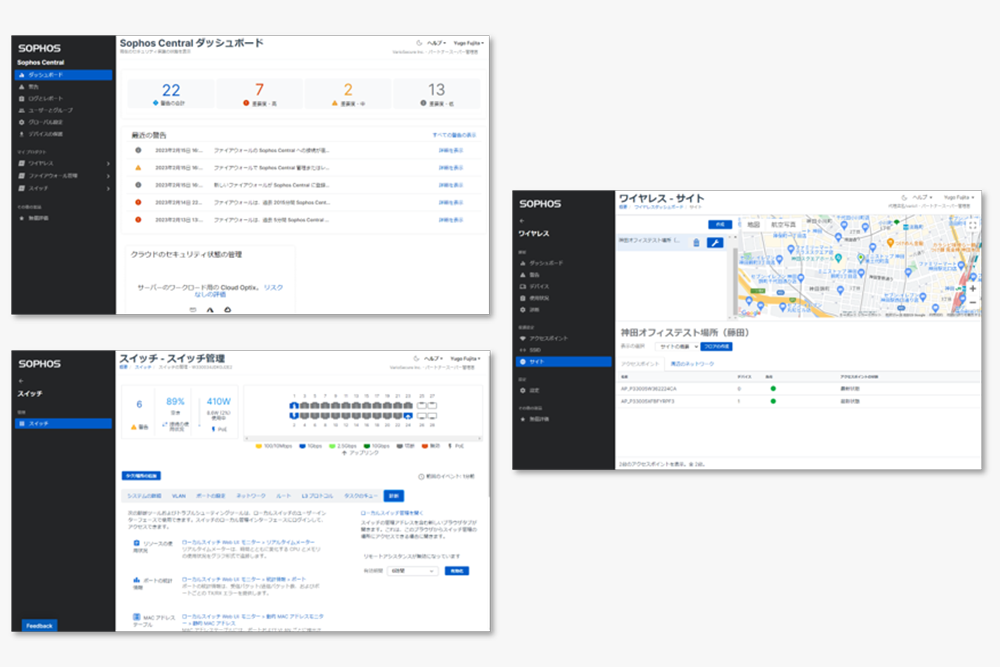This screenshot has width=1000, height=667.
Task: Click the star icon in the dashboard sidebar
Action: tap(22, 218)
